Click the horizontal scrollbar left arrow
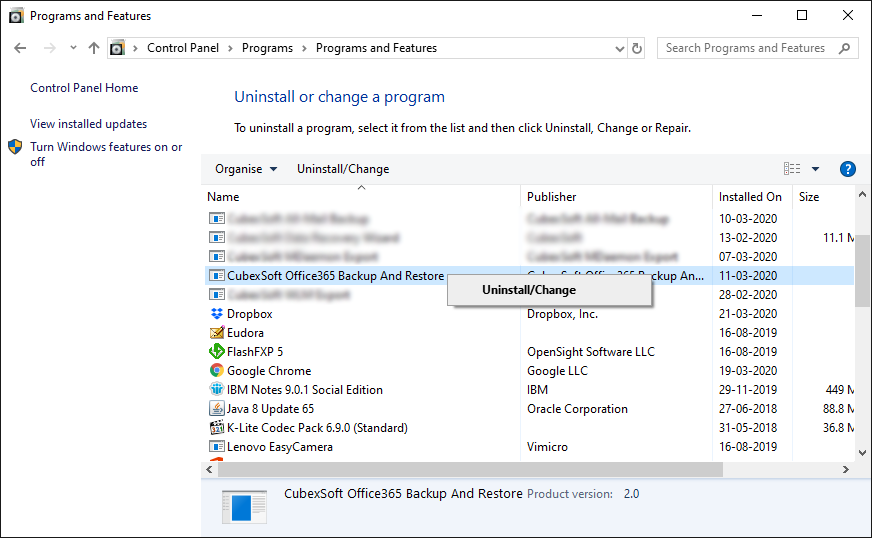The image size is (872, 538). 209,470
